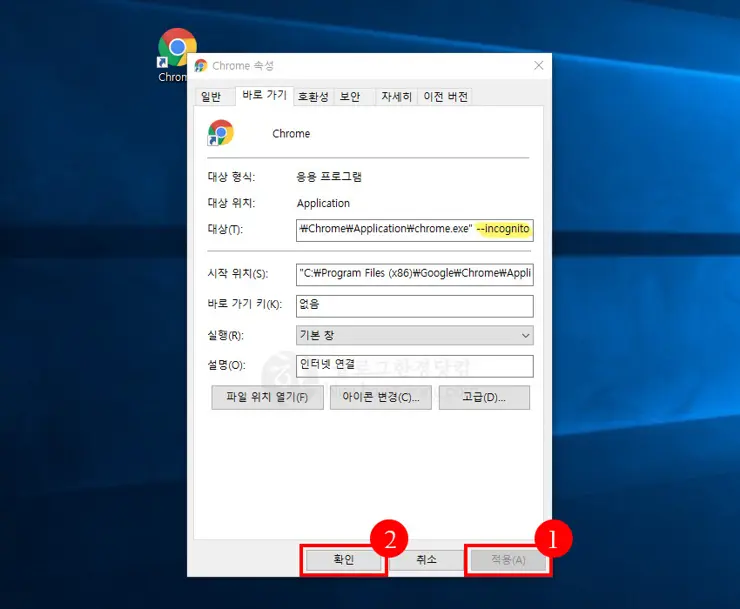Apply changes with 적용(A) button
Viewport: 740px width, 609px height.
508,560
